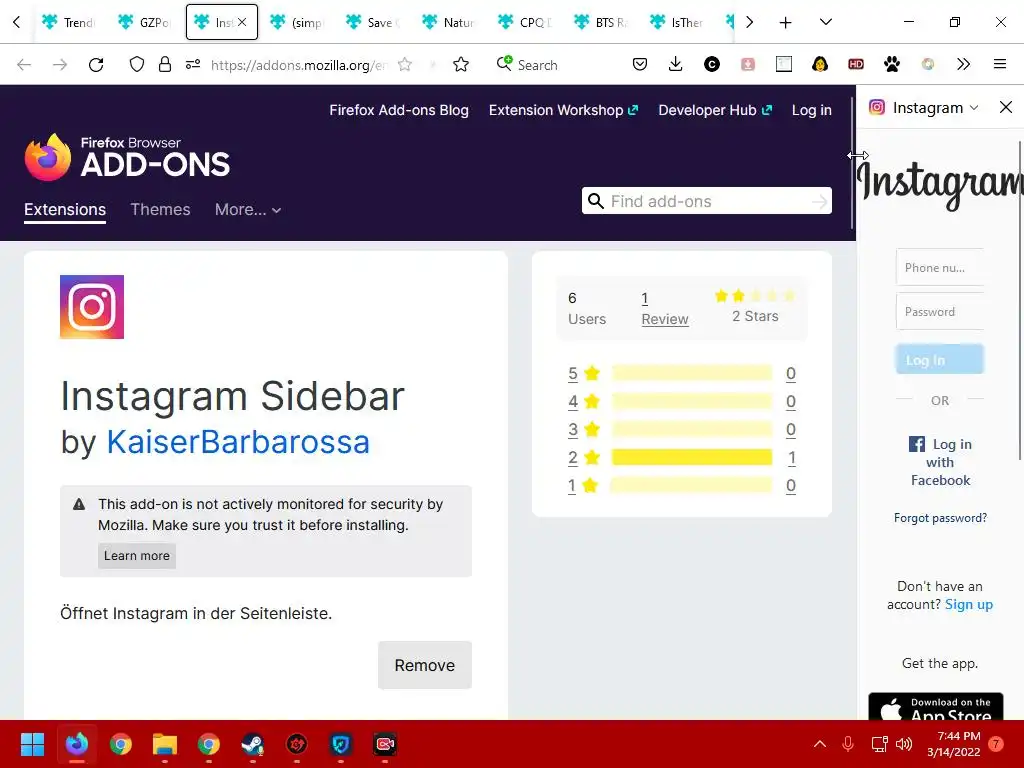Open tracking protection shield icon
The width and height of the screenshot is (1024, 768).
point(136,65)
